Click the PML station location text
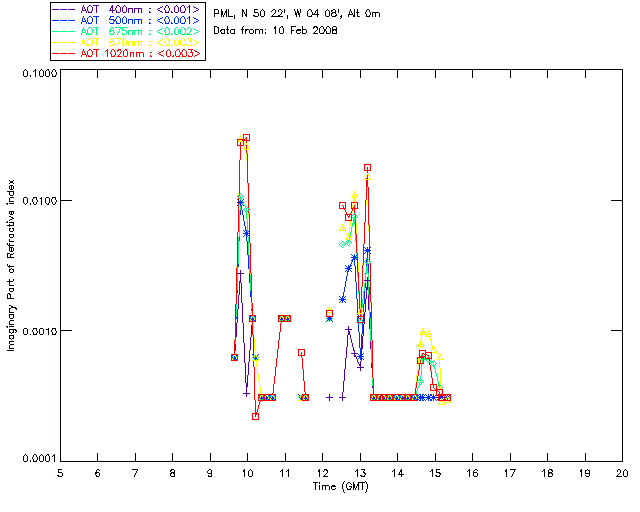This screenshot has height=512, width=640. point(297,14)
